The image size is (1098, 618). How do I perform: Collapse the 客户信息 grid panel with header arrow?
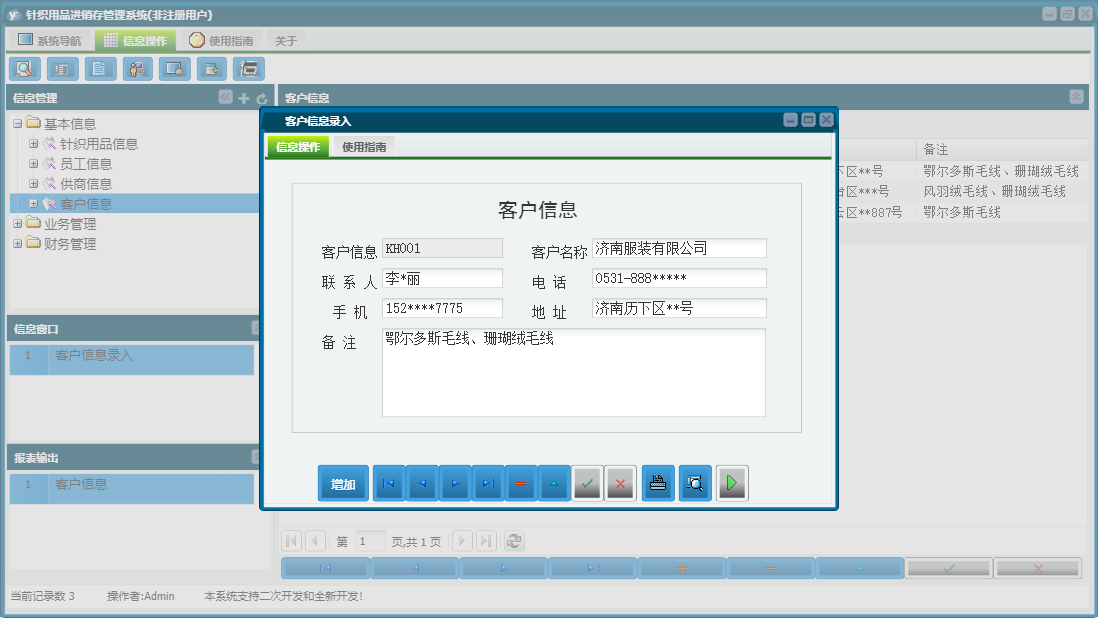[x=1076, y=97]
